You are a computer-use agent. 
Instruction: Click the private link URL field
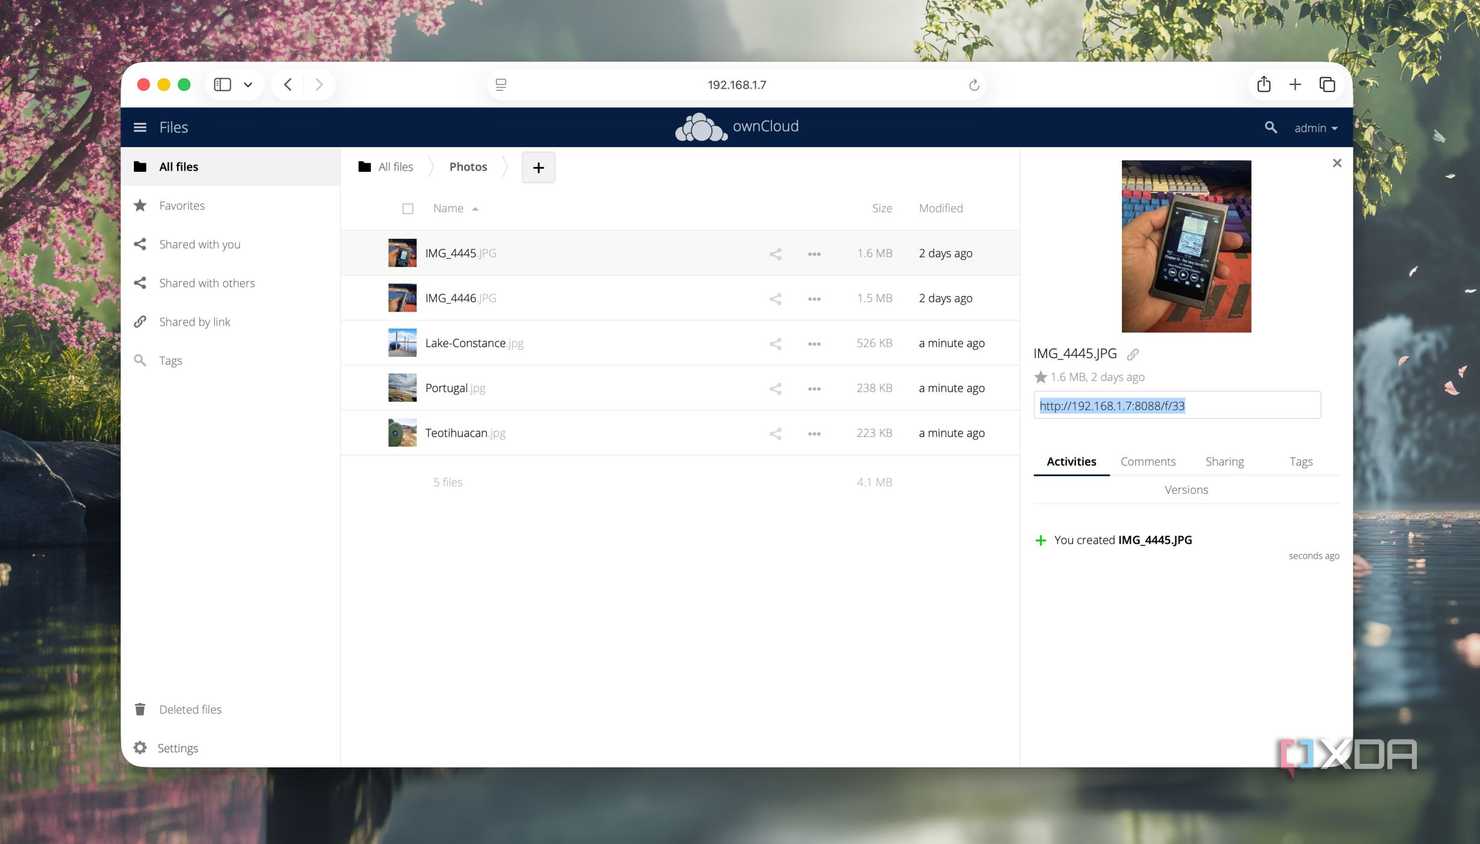1177,405
